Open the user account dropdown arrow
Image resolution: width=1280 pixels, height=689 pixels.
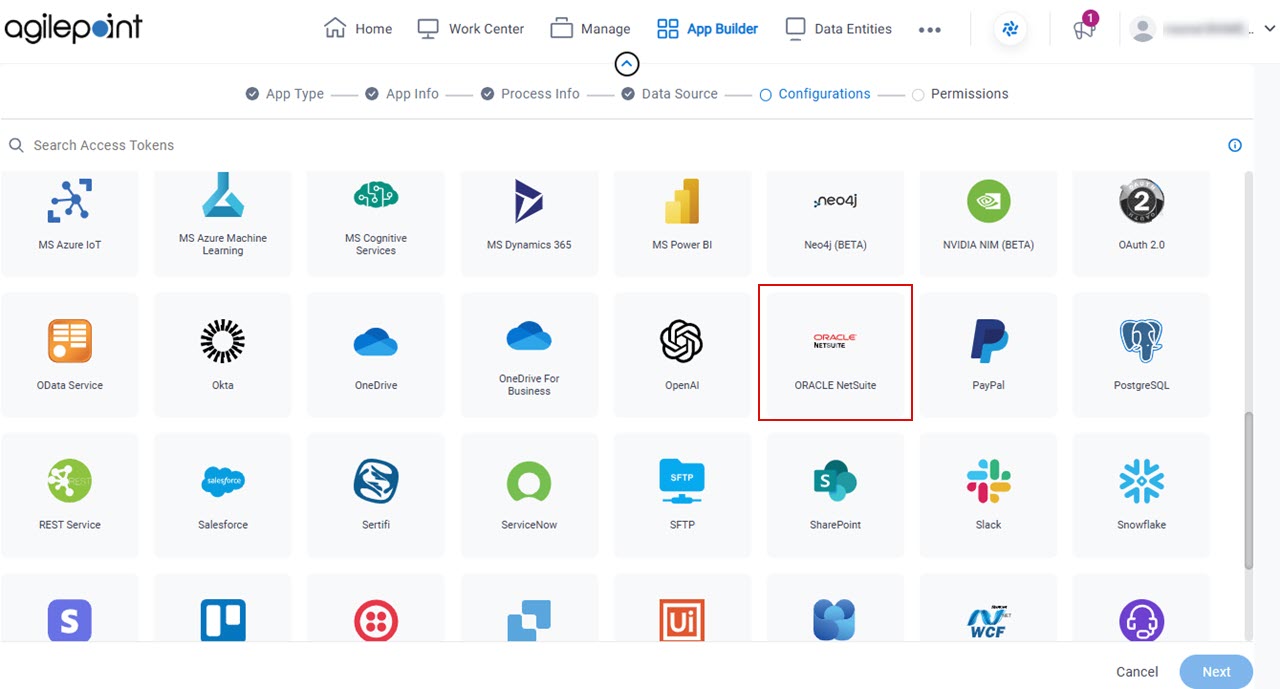click(1269, 30)
